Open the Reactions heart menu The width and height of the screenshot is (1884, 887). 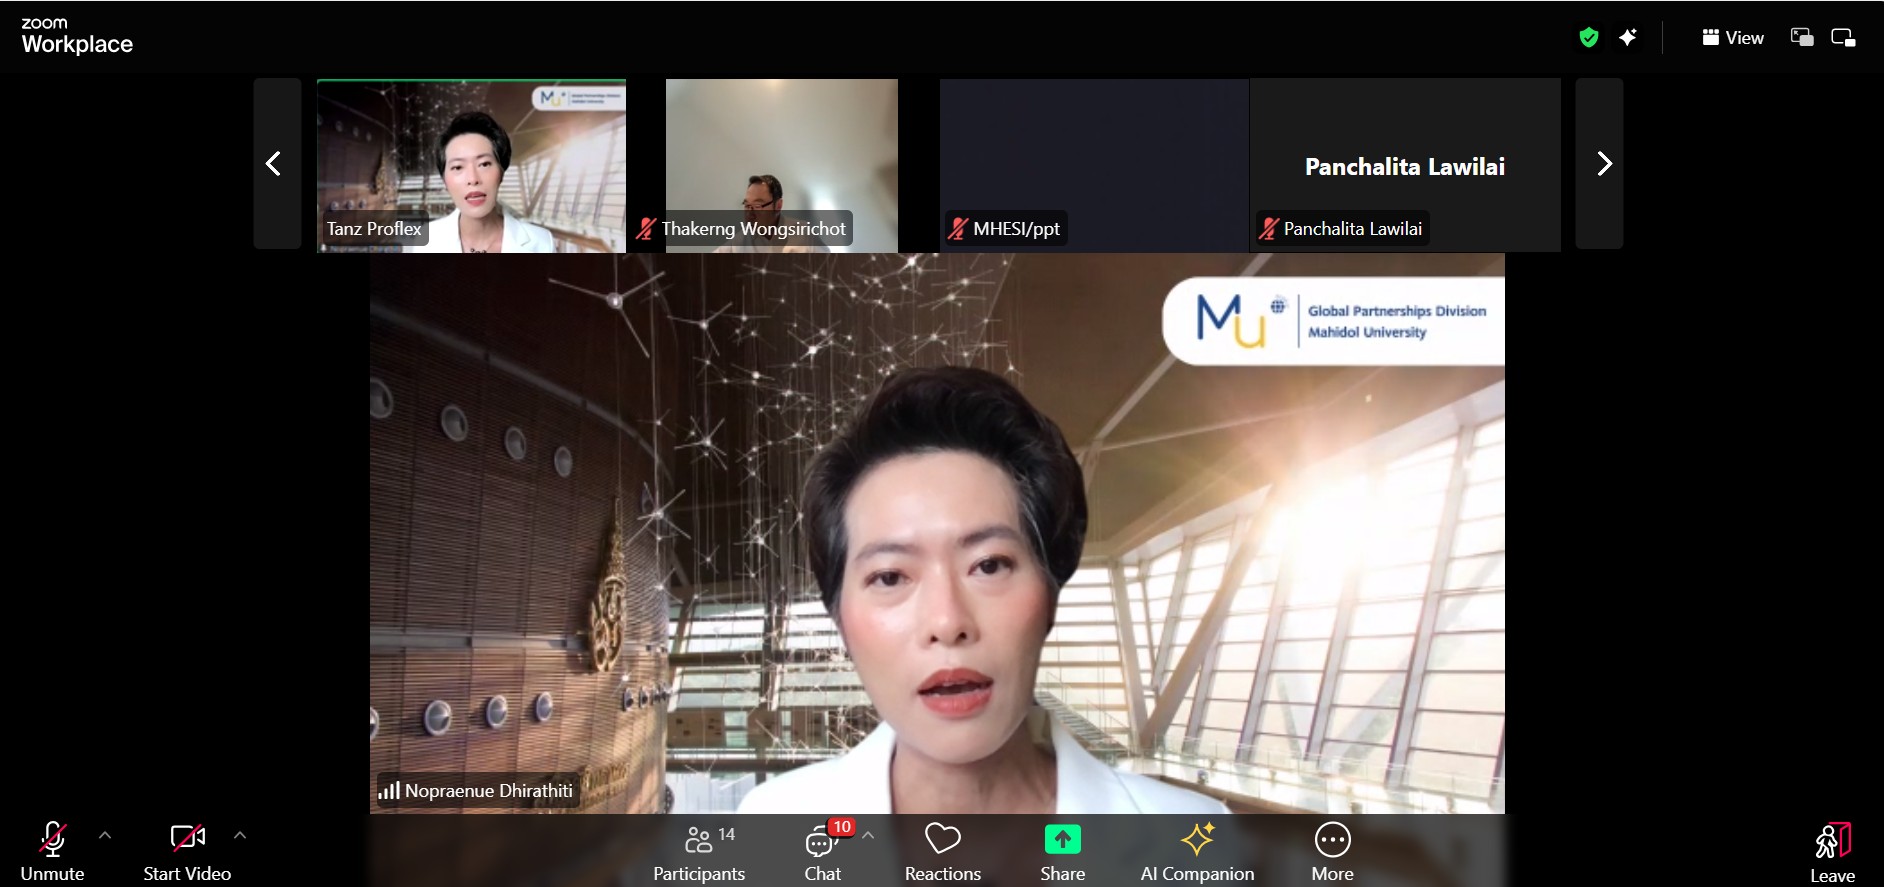[942, 851]
